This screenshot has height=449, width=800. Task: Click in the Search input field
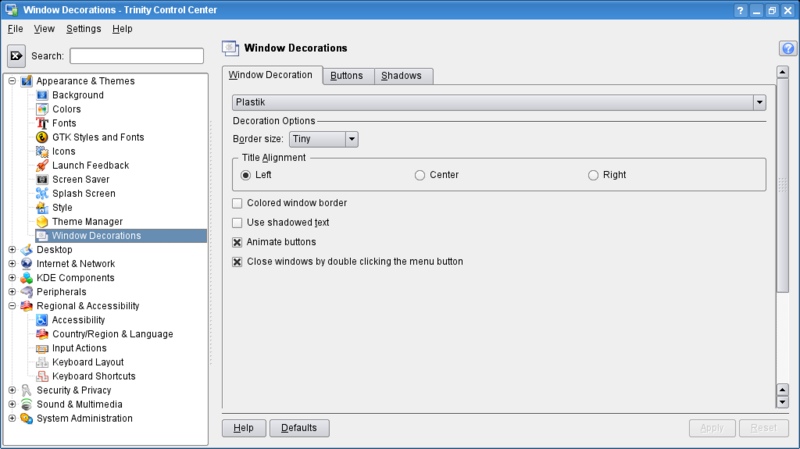pyautogui.click(x=137, y=56)
